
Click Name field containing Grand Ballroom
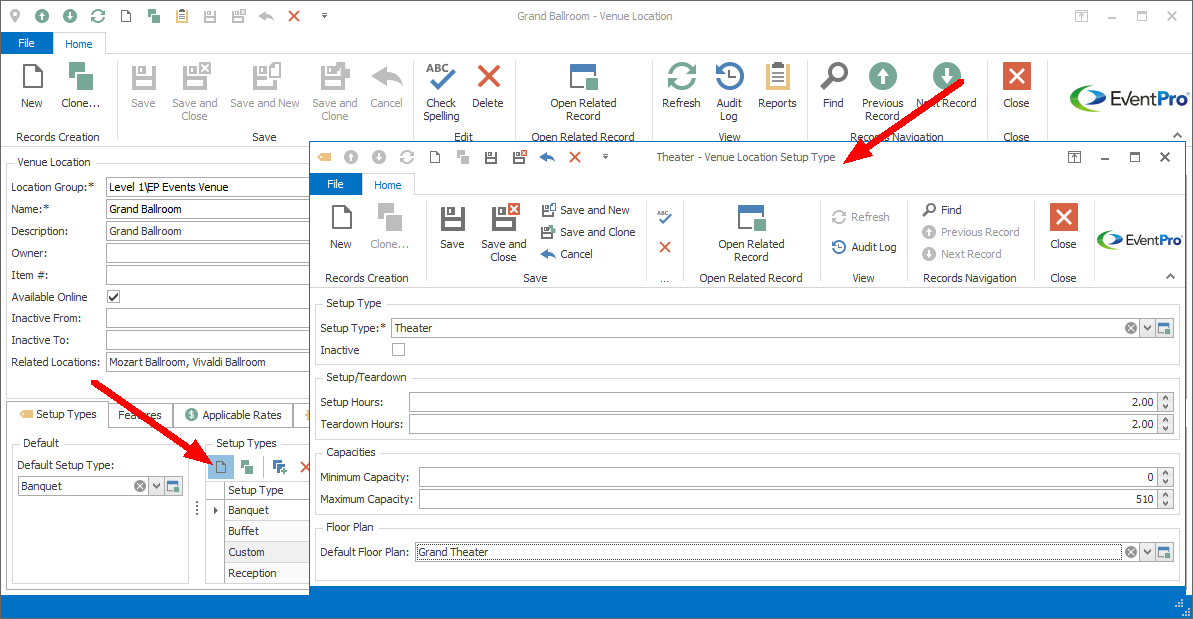pos(207,209)
